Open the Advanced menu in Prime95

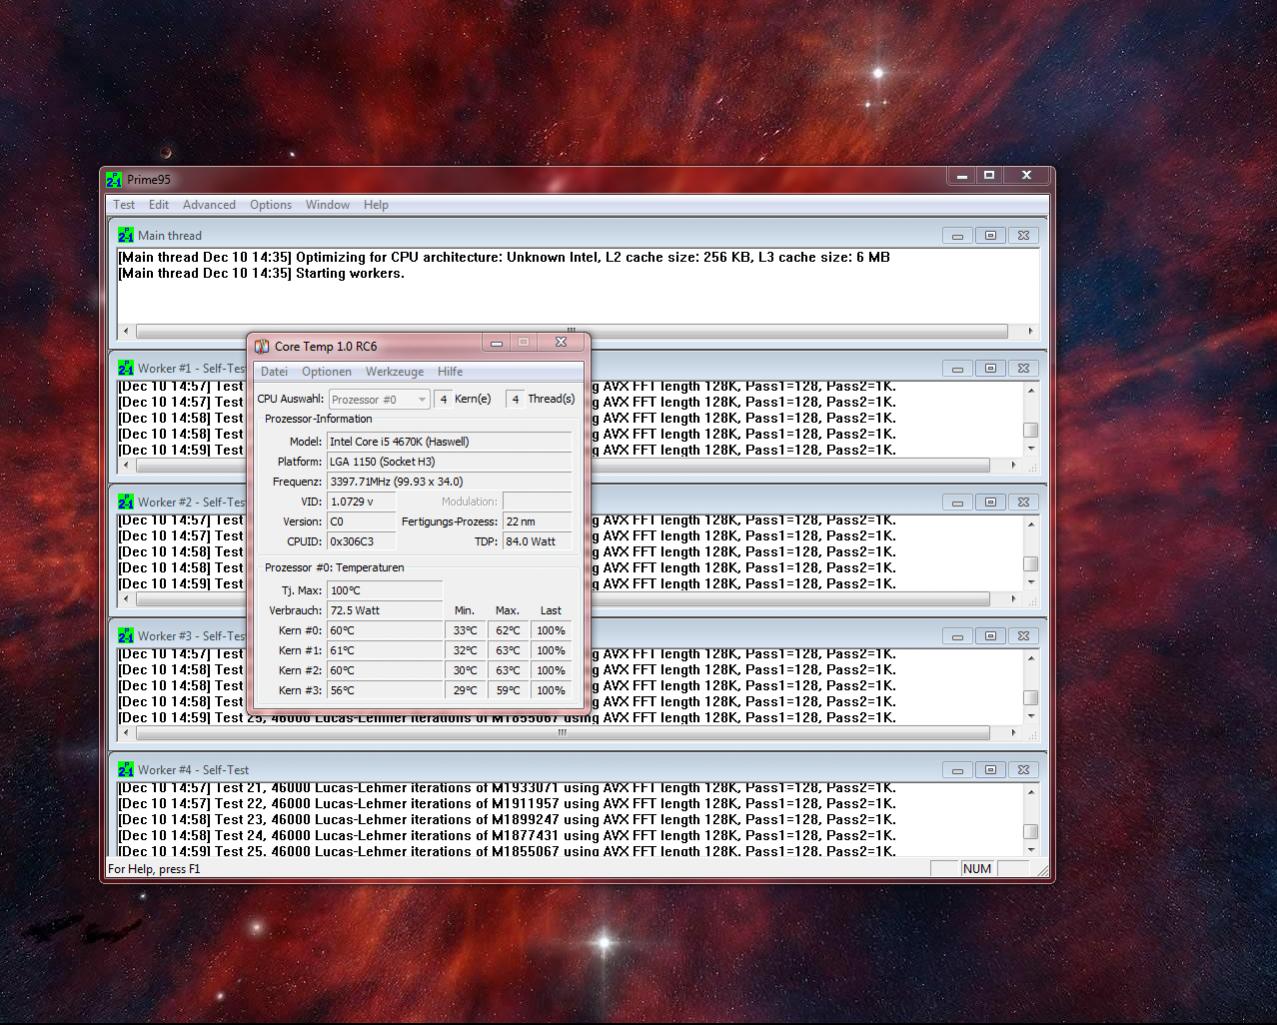click(209, 205)
